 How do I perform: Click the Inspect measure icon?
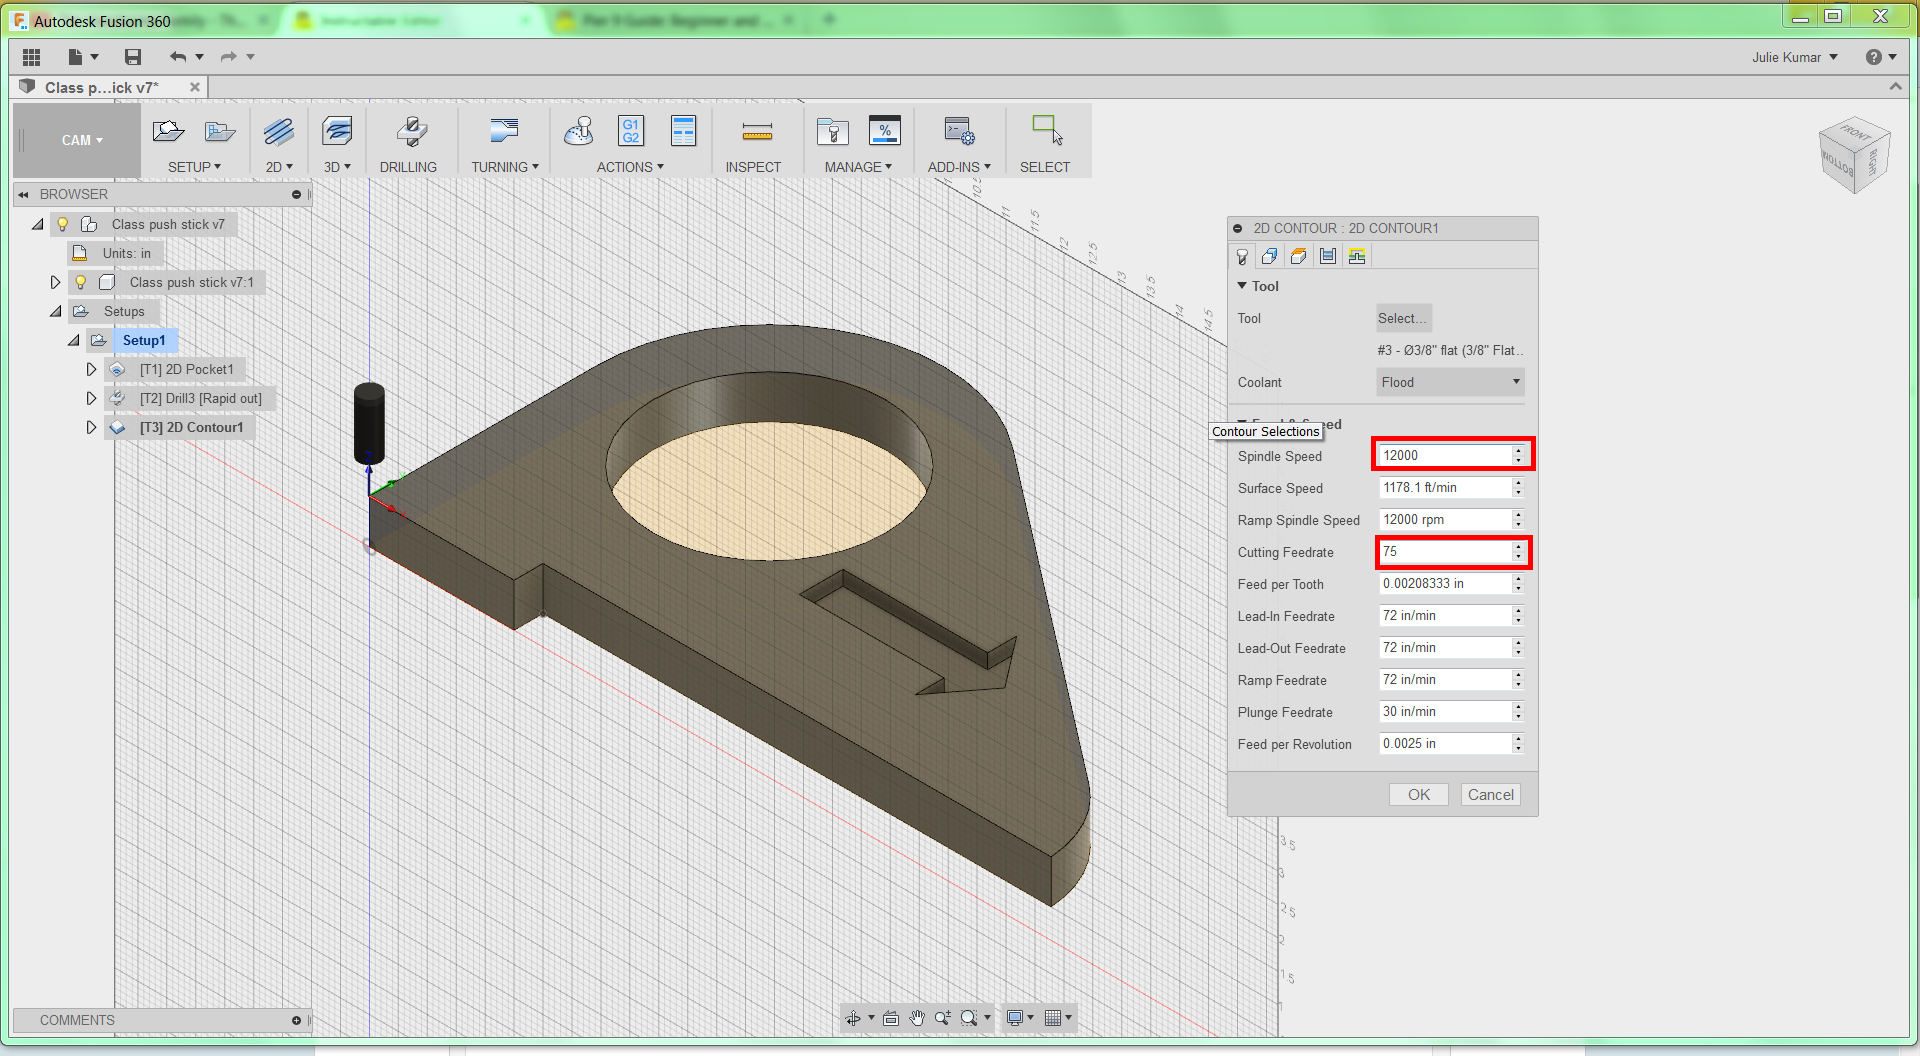(x=757, y=131)
